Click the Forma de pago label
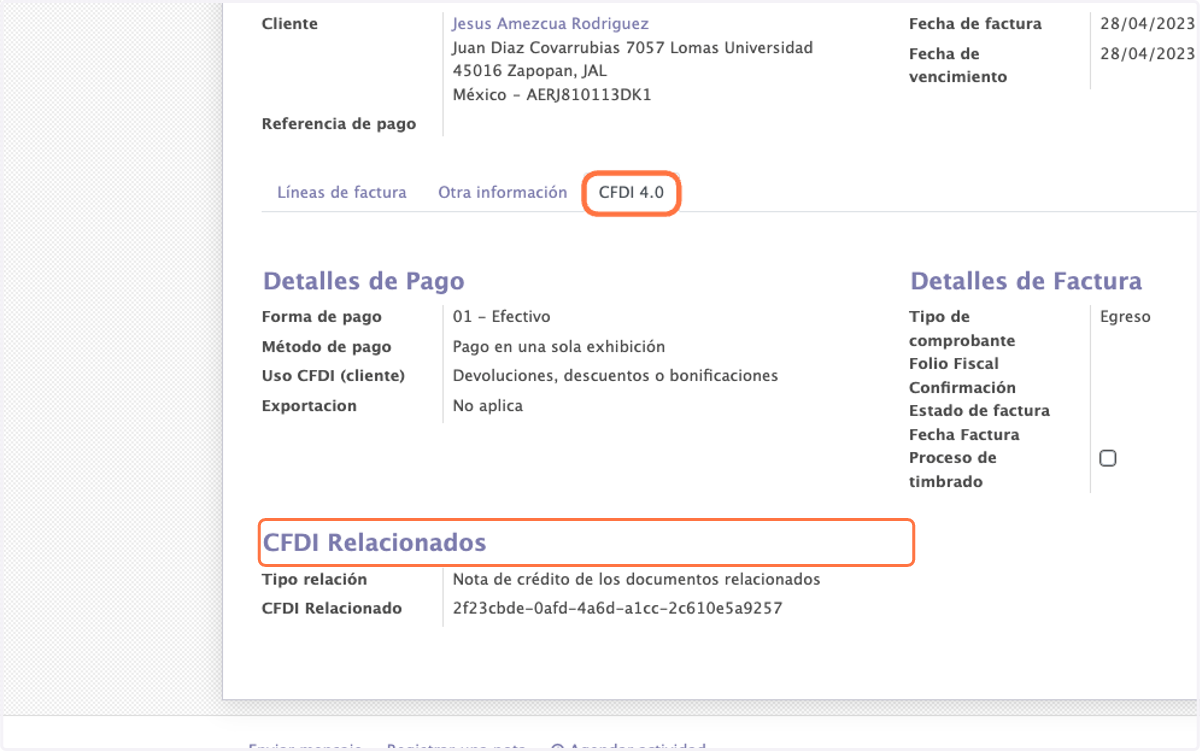Viewport: 1200px width, 751px height. point(322,317)
